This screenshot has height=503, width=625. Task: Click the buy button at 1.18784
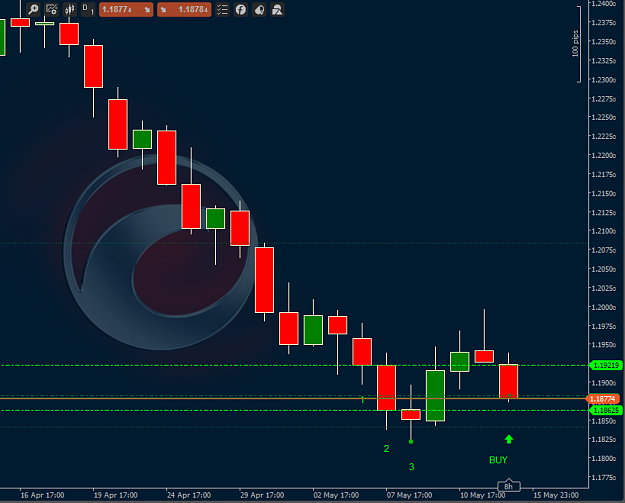[184, 9]
